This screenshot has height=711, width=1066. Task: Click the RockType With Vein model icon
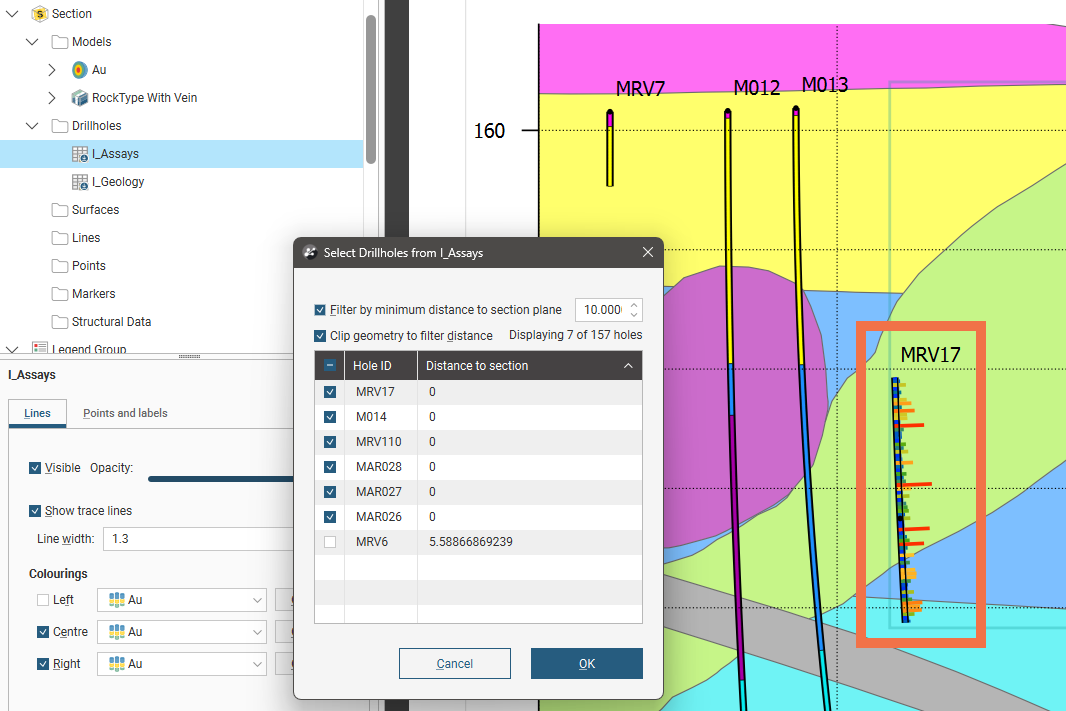point(80,98)
